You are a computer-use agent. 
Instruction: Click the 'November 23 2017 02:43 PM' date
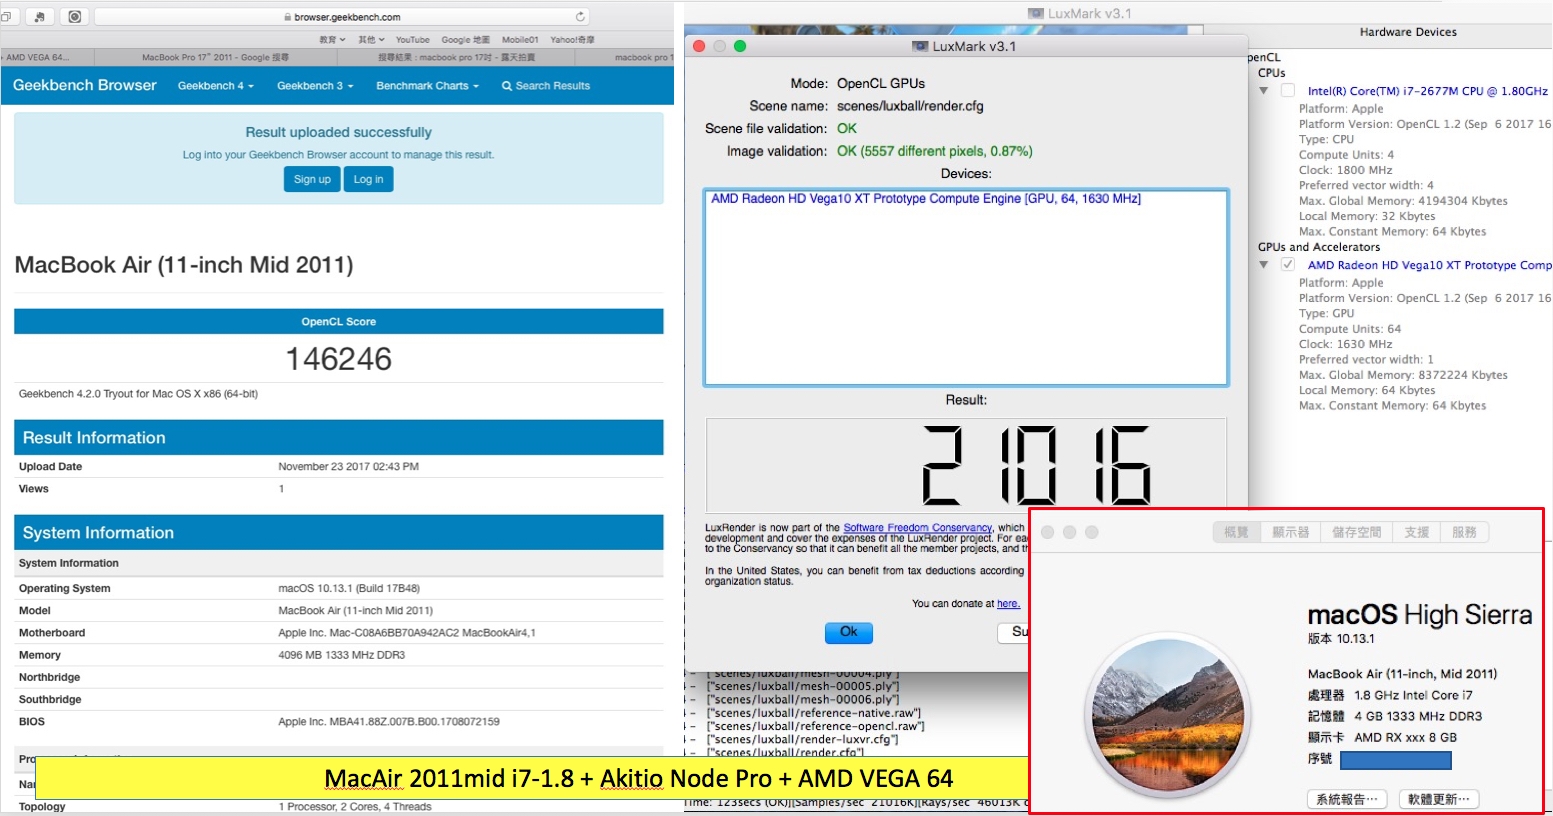point(348,467)
